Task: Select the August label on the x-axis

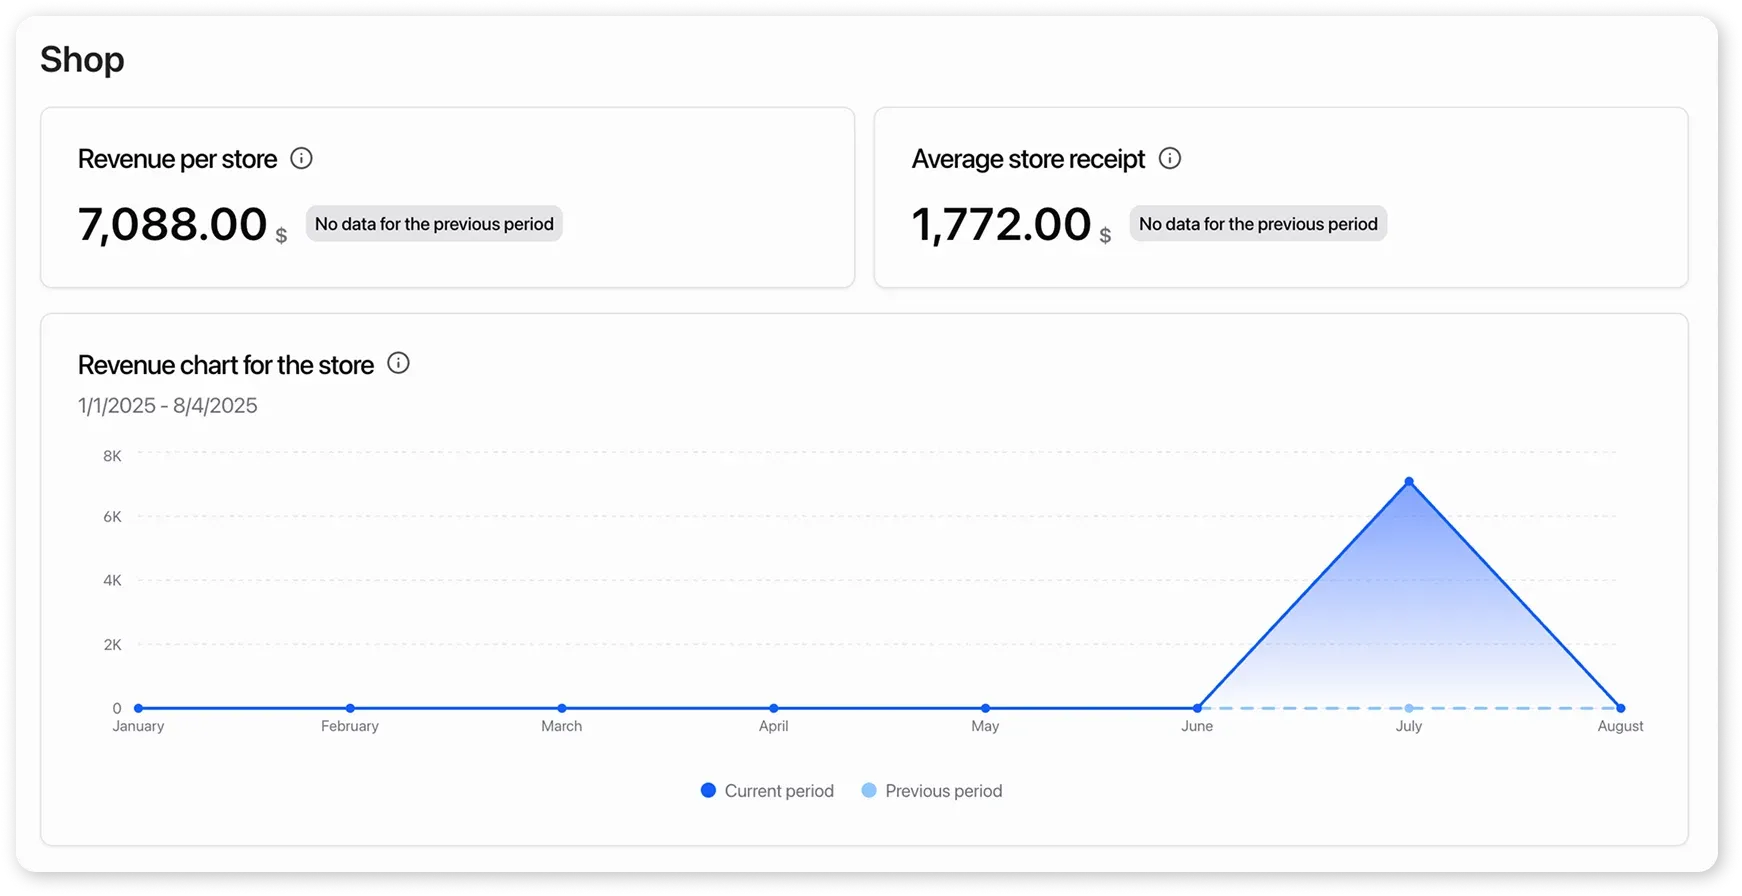Action: pos(1620,726)
